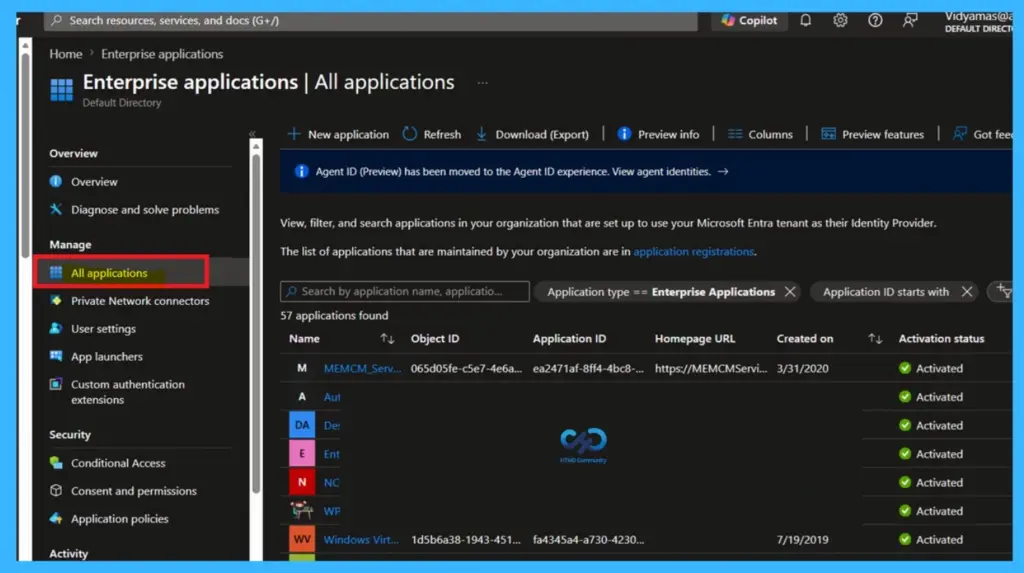
Task: Open the Application type filter pill
Action: 661,292
